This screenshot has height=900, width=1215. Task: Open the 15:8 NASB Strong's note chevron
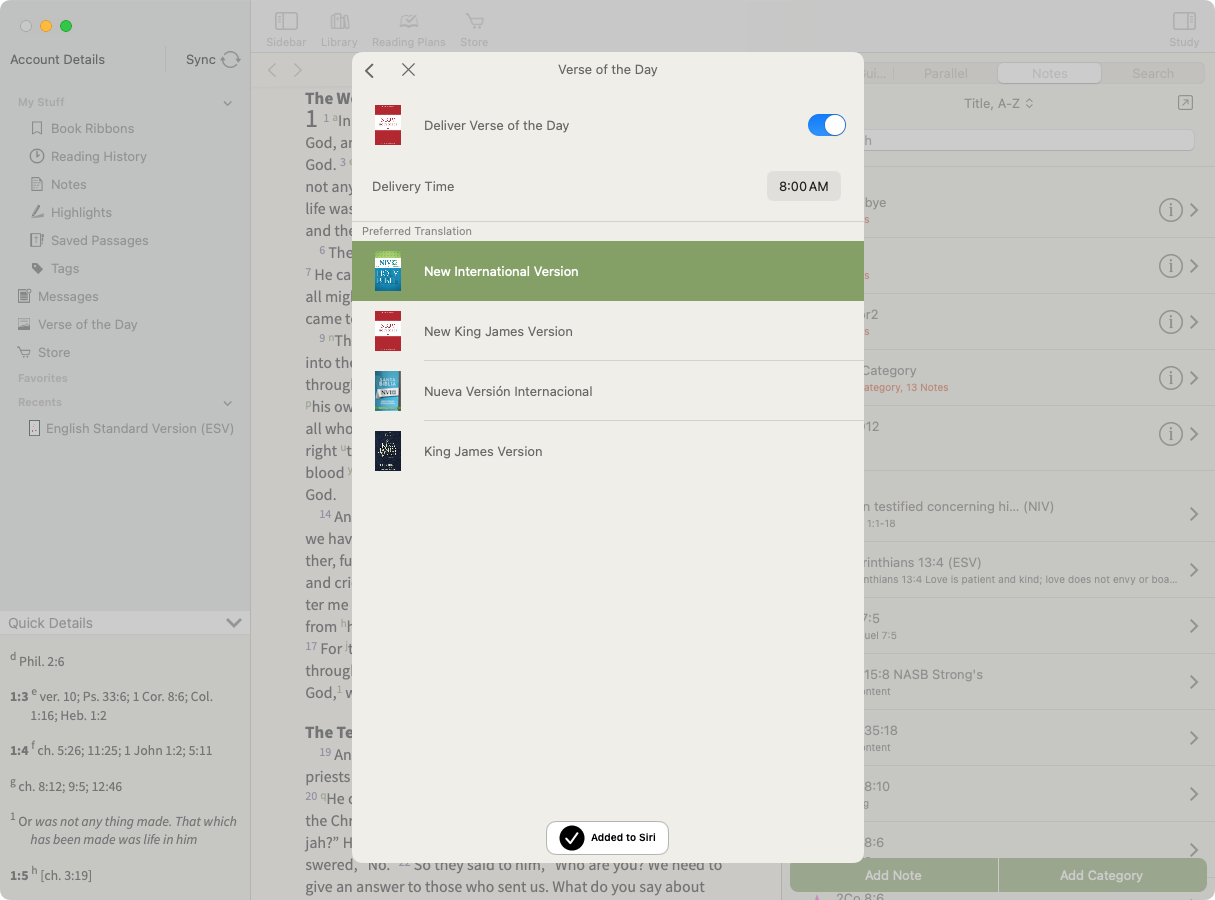click(x=1194, y=682)
